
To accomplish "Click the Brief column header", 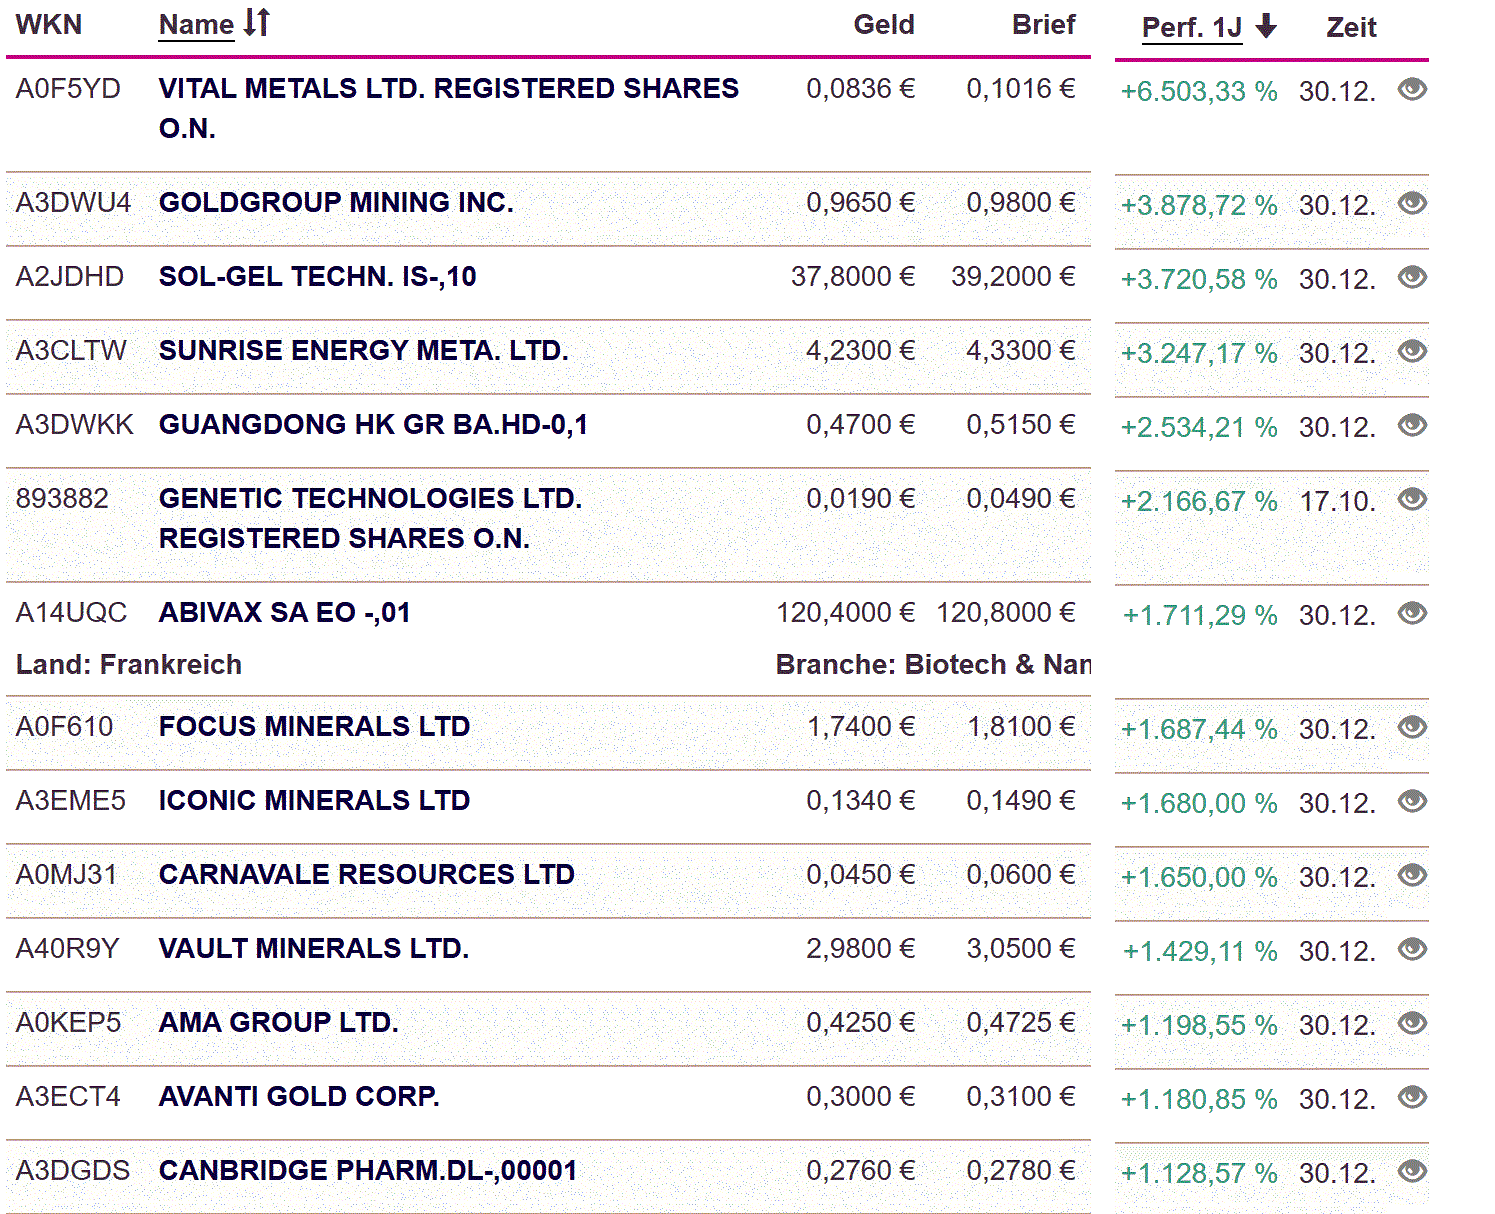I will click(x=1043, y=25).
